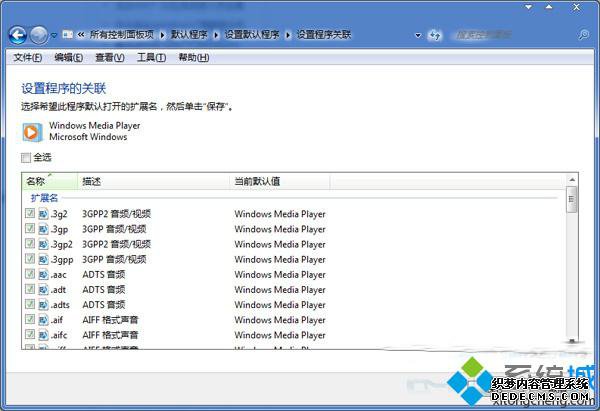The image size is (600, 411).
Task: Uncheck the .aif extension checkbox
Action: pyautogui.click(x=30, y=319)
